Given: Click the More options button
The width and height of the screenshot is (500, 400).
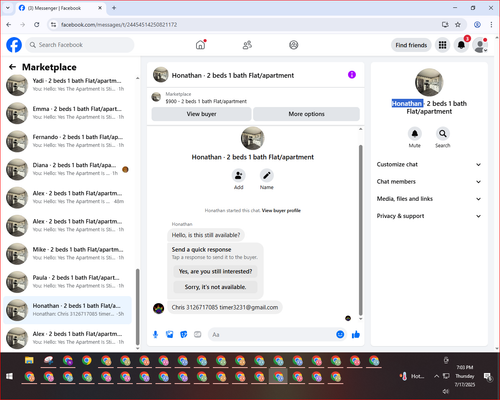Looking at the screenshot, I should [x=306, y=114].
